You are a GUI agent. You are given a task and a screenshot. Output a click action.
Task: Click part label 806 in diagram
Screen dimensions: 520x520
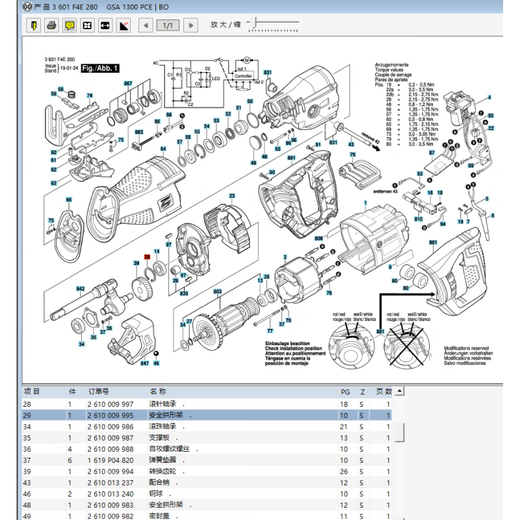pyautogui.click(x=319, y=238)
